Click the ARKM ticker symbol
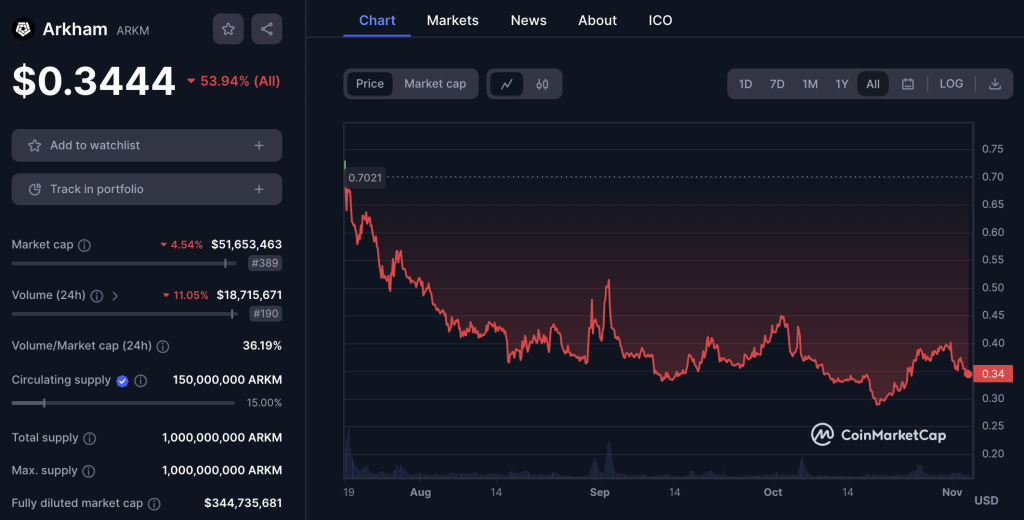Image resolution: width=1024 pixels, height=520 pixels. (133, 31)
